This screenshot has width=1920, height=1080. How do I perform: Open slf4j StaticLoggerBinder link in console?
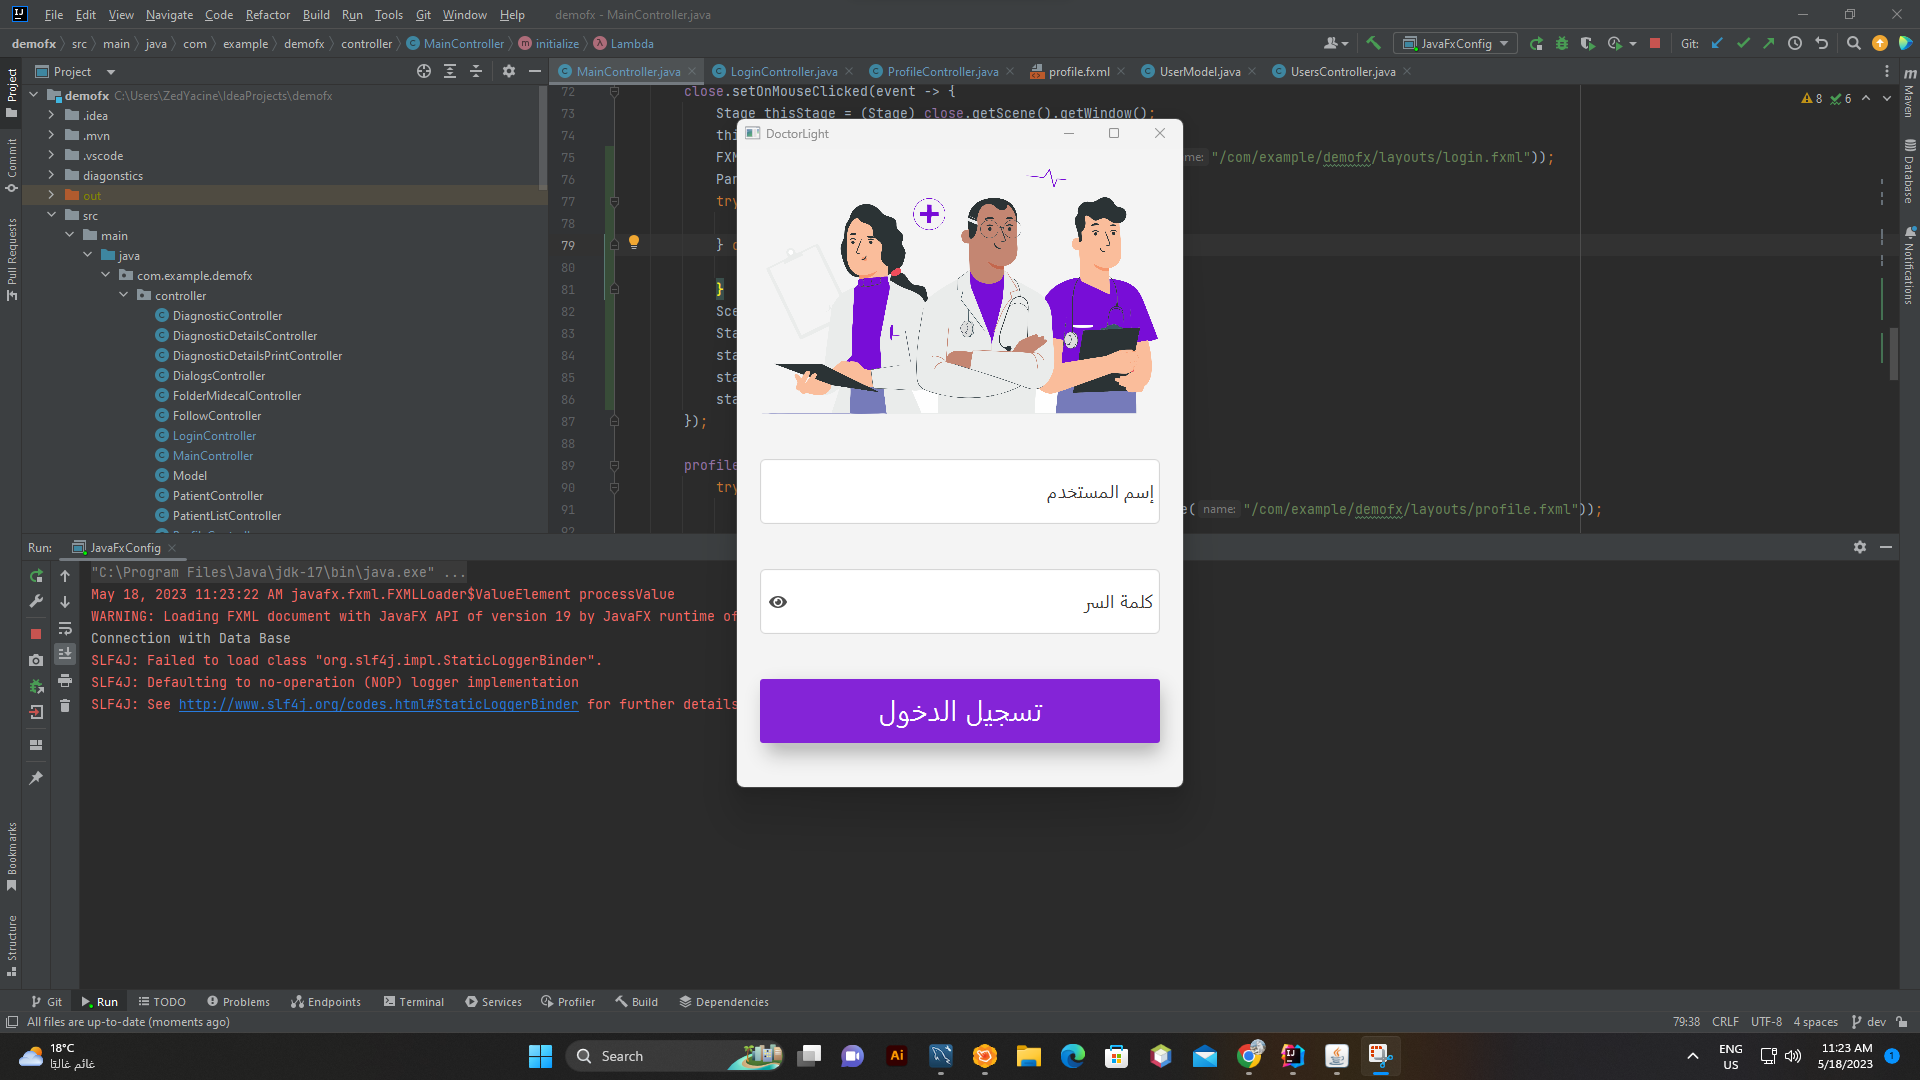coord(378,705)
